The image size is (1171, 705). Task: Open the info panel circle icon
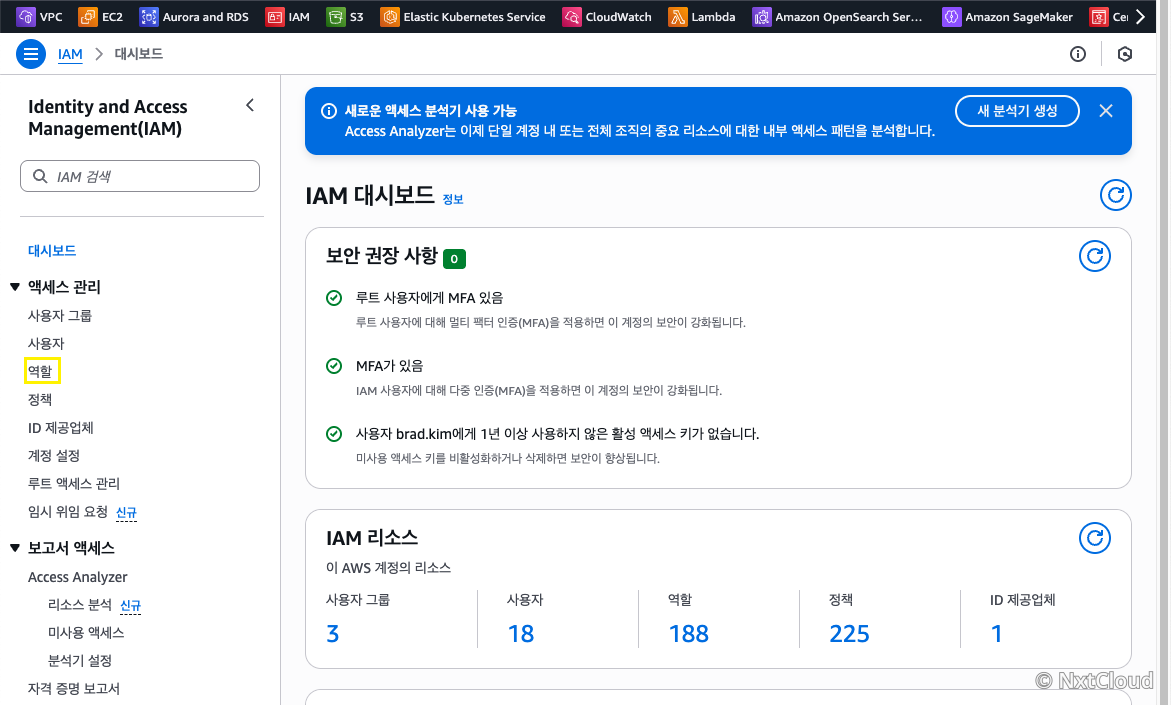coord(1078,54)
